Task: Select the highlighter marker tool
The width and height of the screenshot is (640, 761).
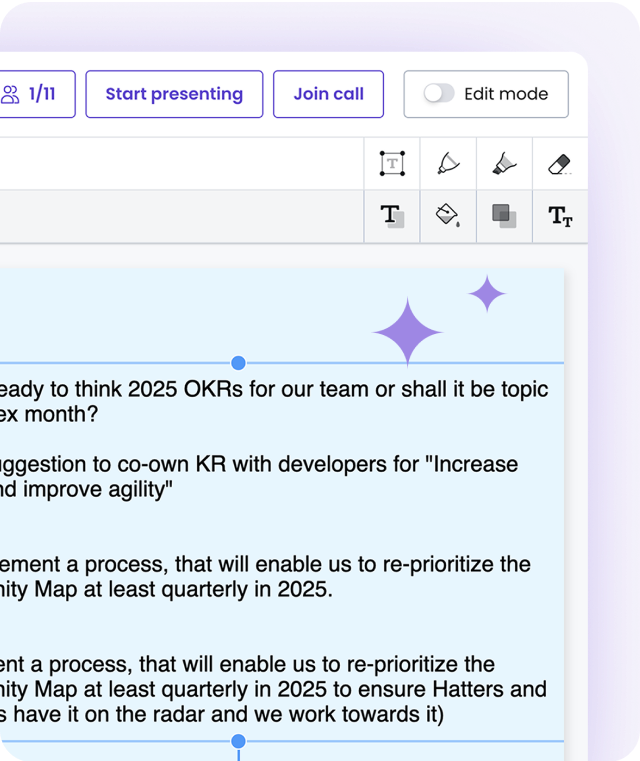Action: [504, 164]
